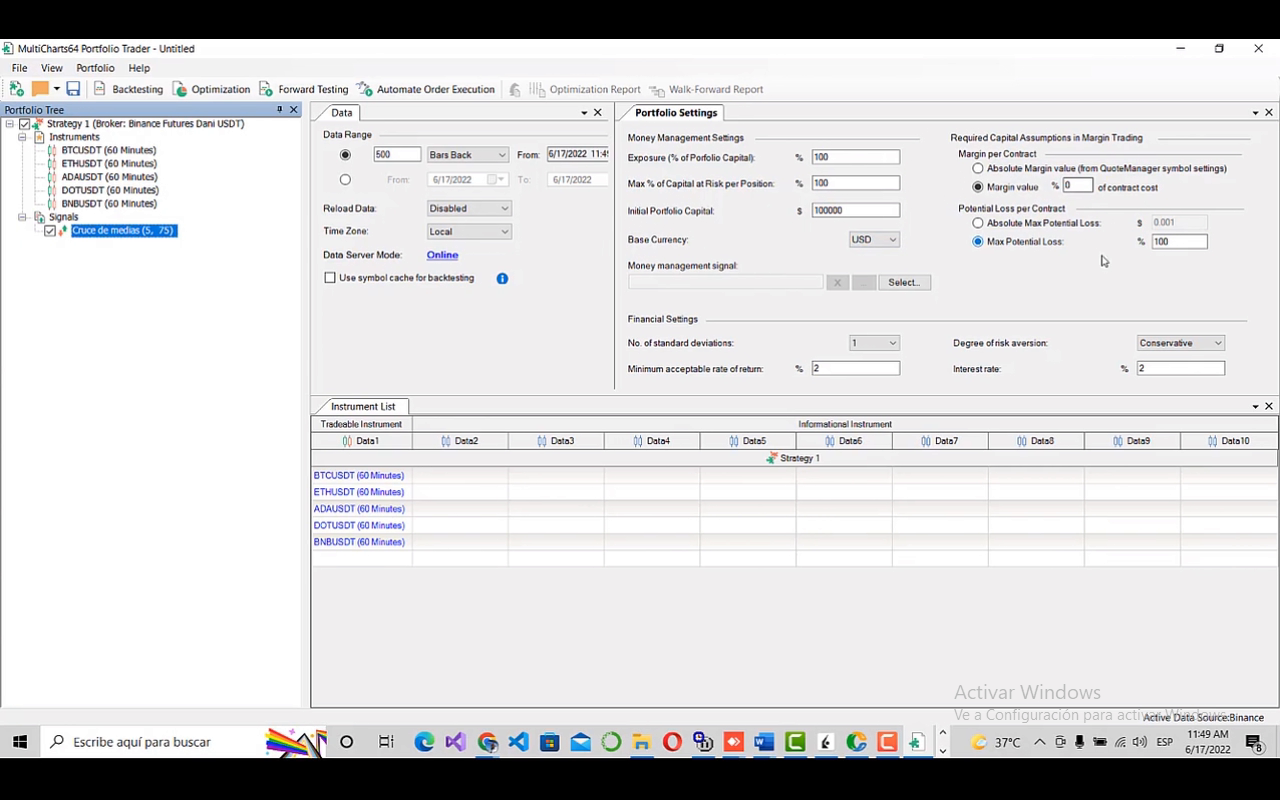Click the Exposure percent input field
This screenshot has height=800, width=1280.
coord(856,157)
